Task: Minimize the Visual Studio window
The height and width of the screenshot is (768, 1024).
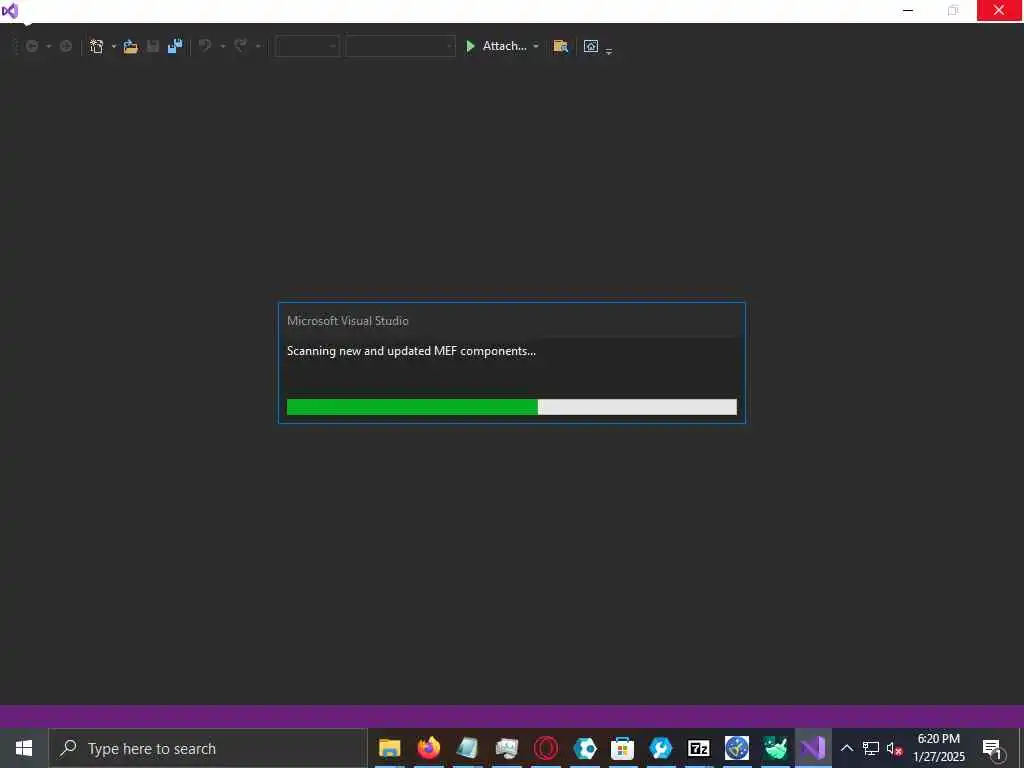Action: 908,10
